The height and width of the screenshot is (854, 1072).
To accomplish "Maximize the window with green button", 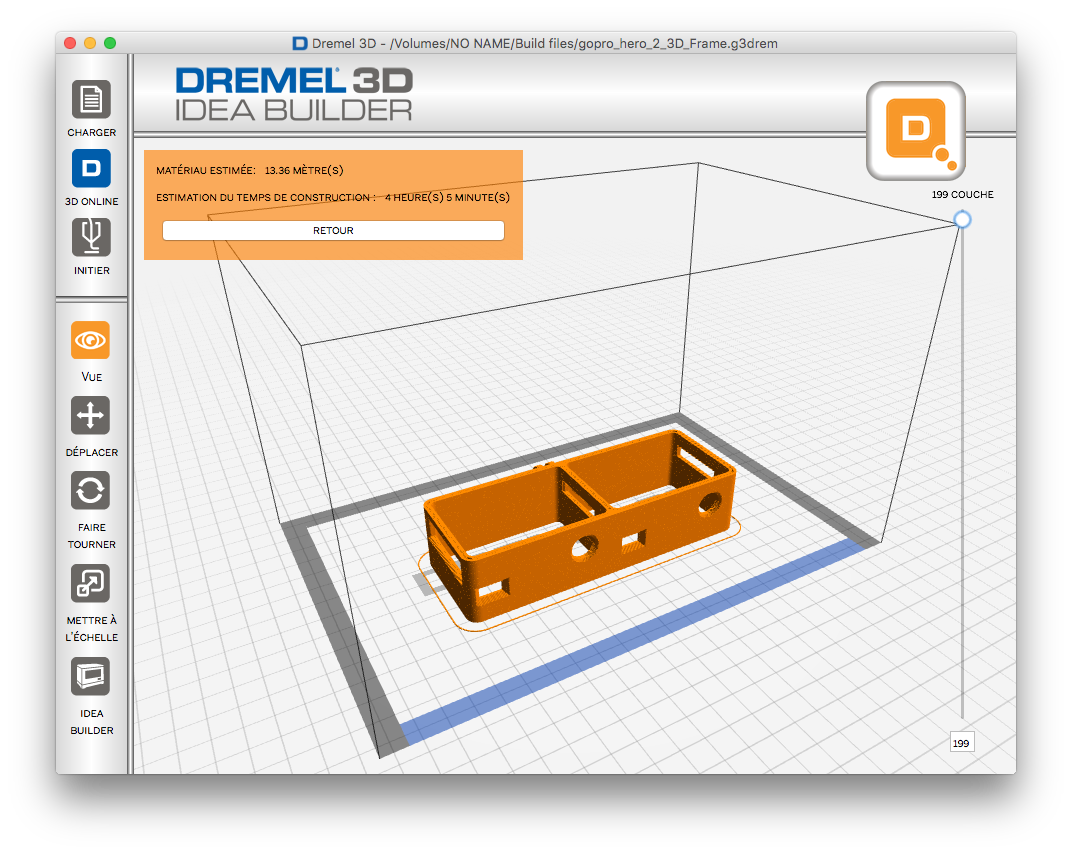I will tap(110, 43).
